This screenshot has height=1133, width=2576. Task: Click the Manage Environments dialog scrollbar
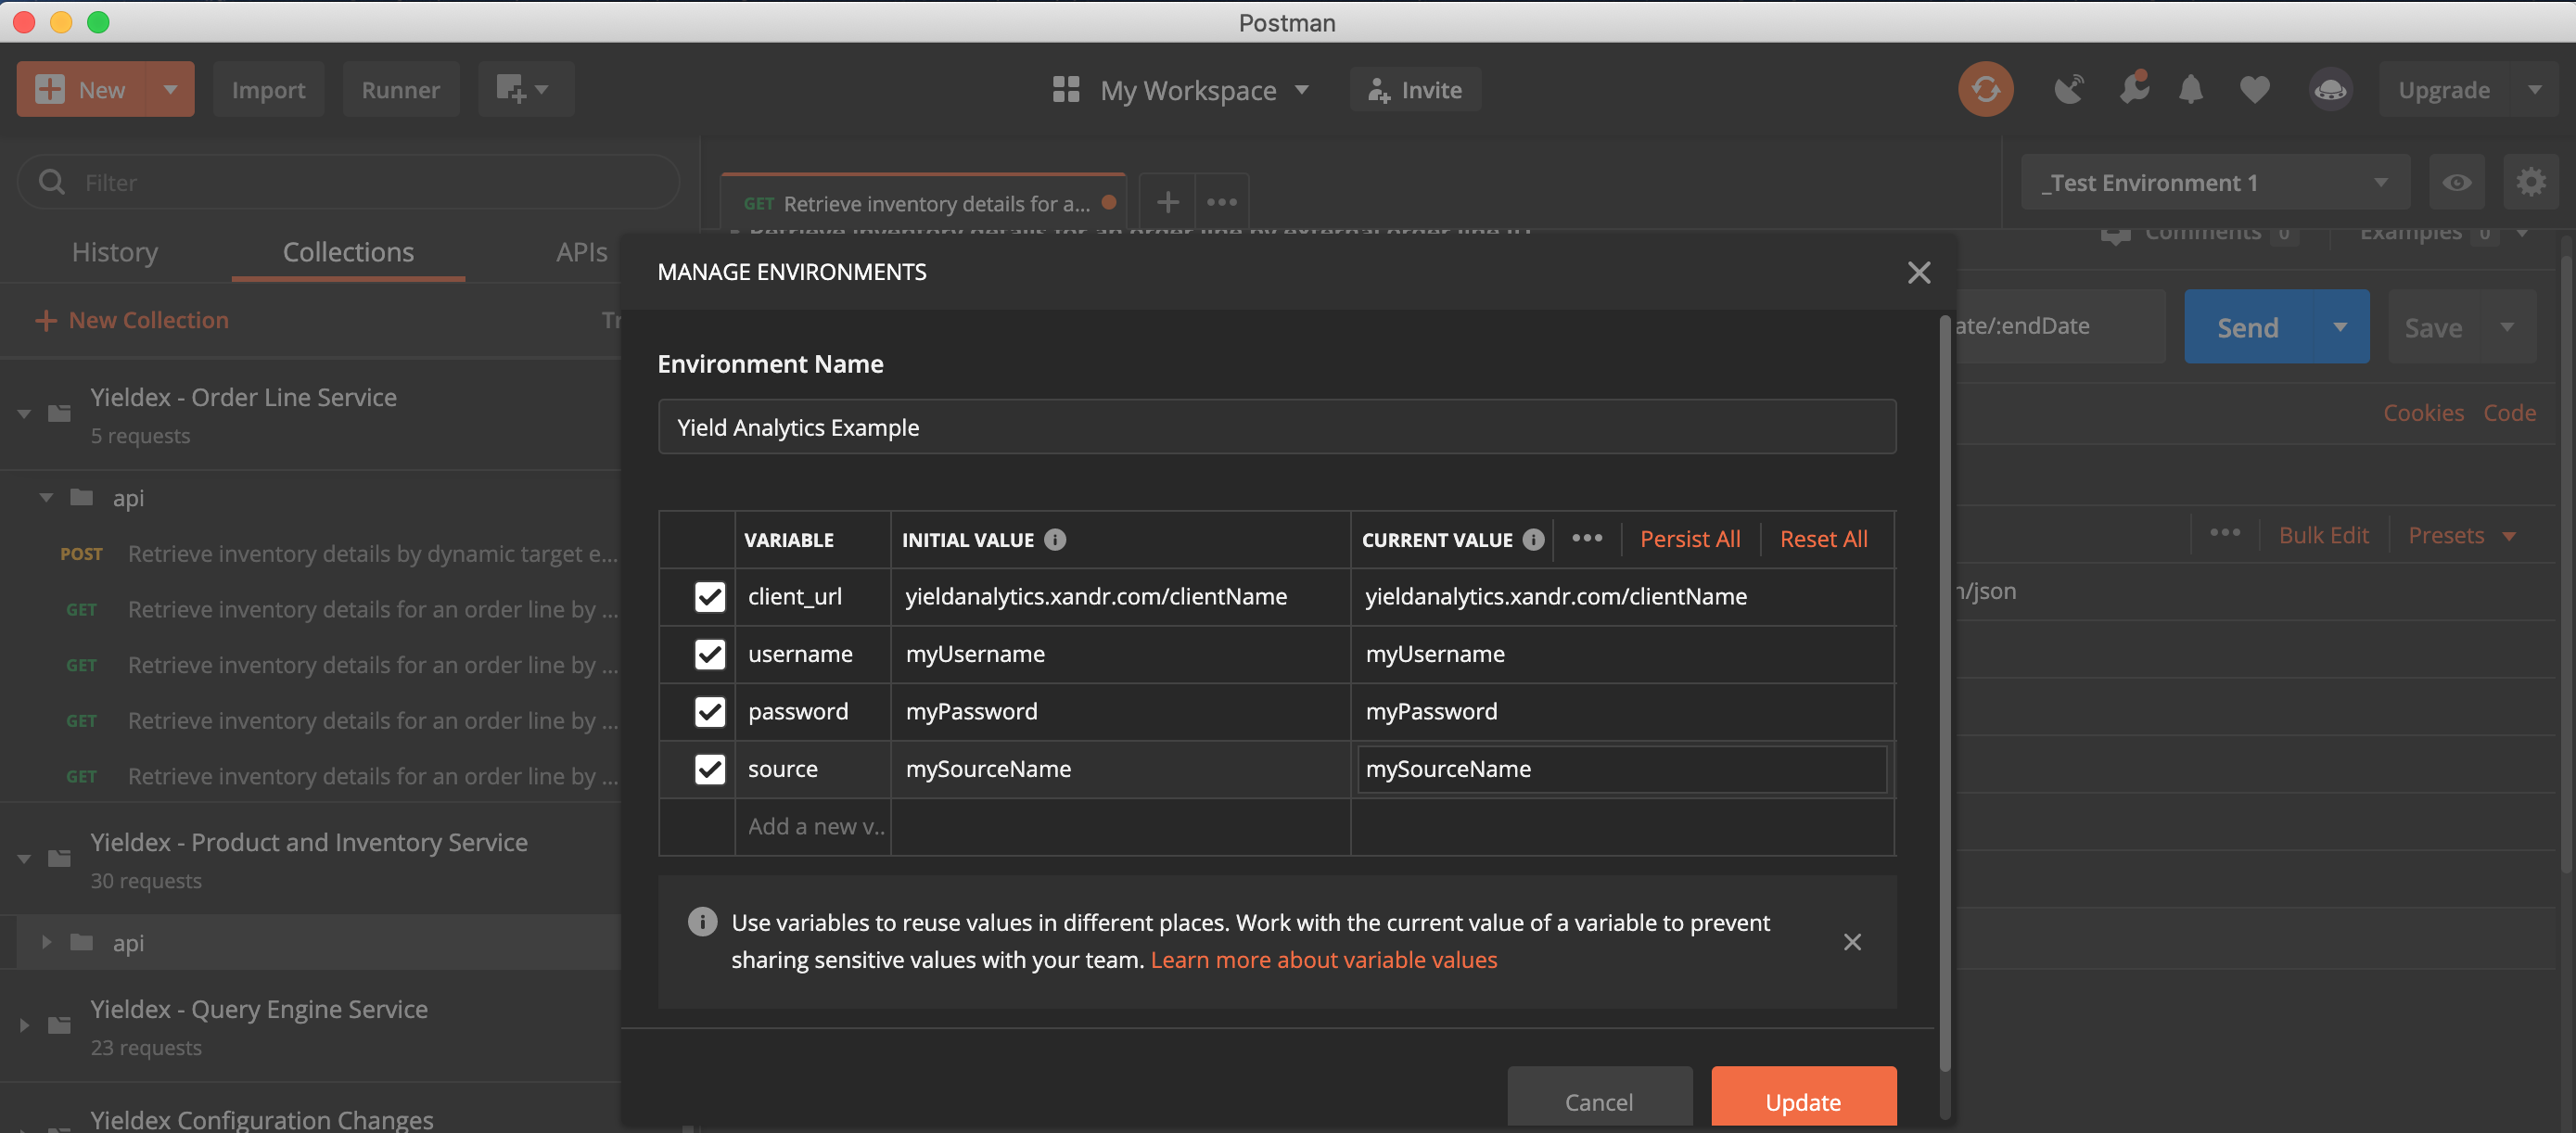(x=1944, y=690)
